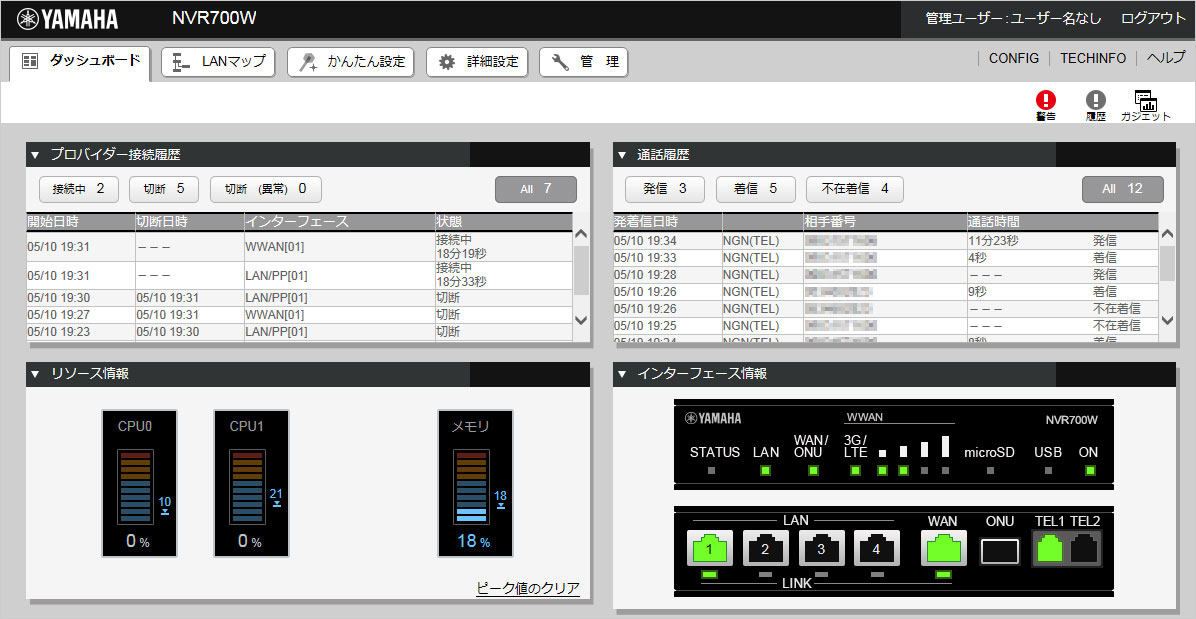Select the WWAN[01] 接続中 row
Viewport: 1196px width, 619px height.
[x=299, y=247]
